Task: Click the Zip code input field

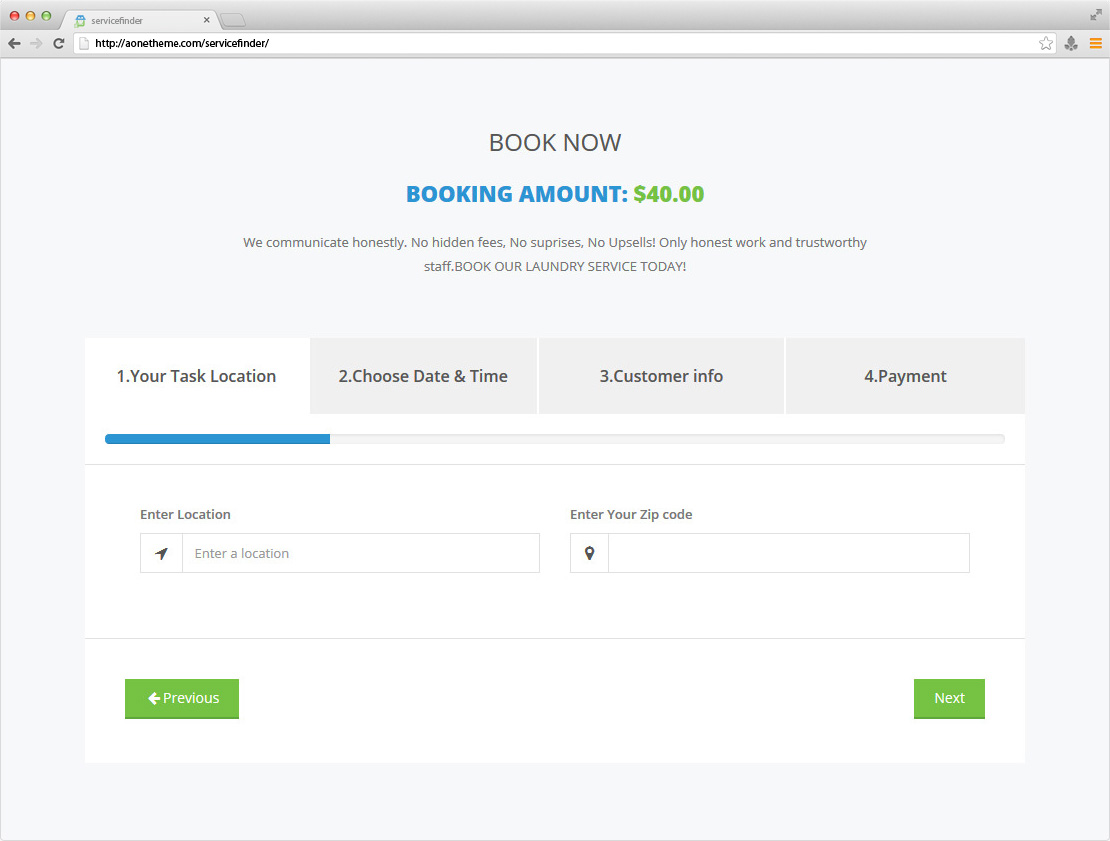Action: pos(788,553)
